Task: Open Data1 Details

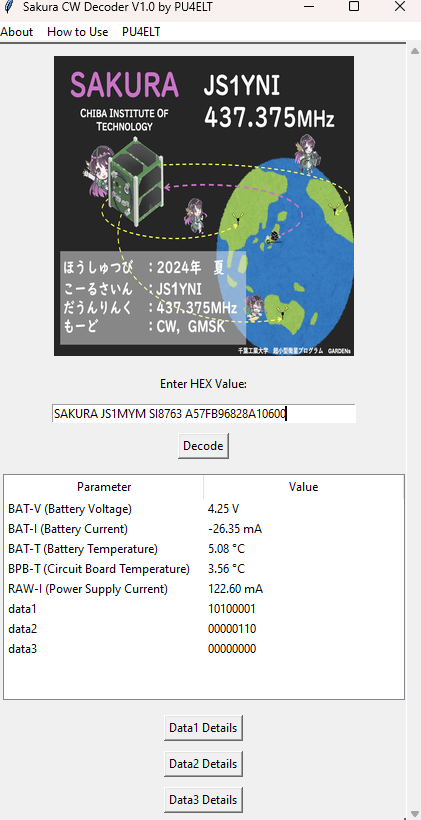Action: [x=203, y=728]
